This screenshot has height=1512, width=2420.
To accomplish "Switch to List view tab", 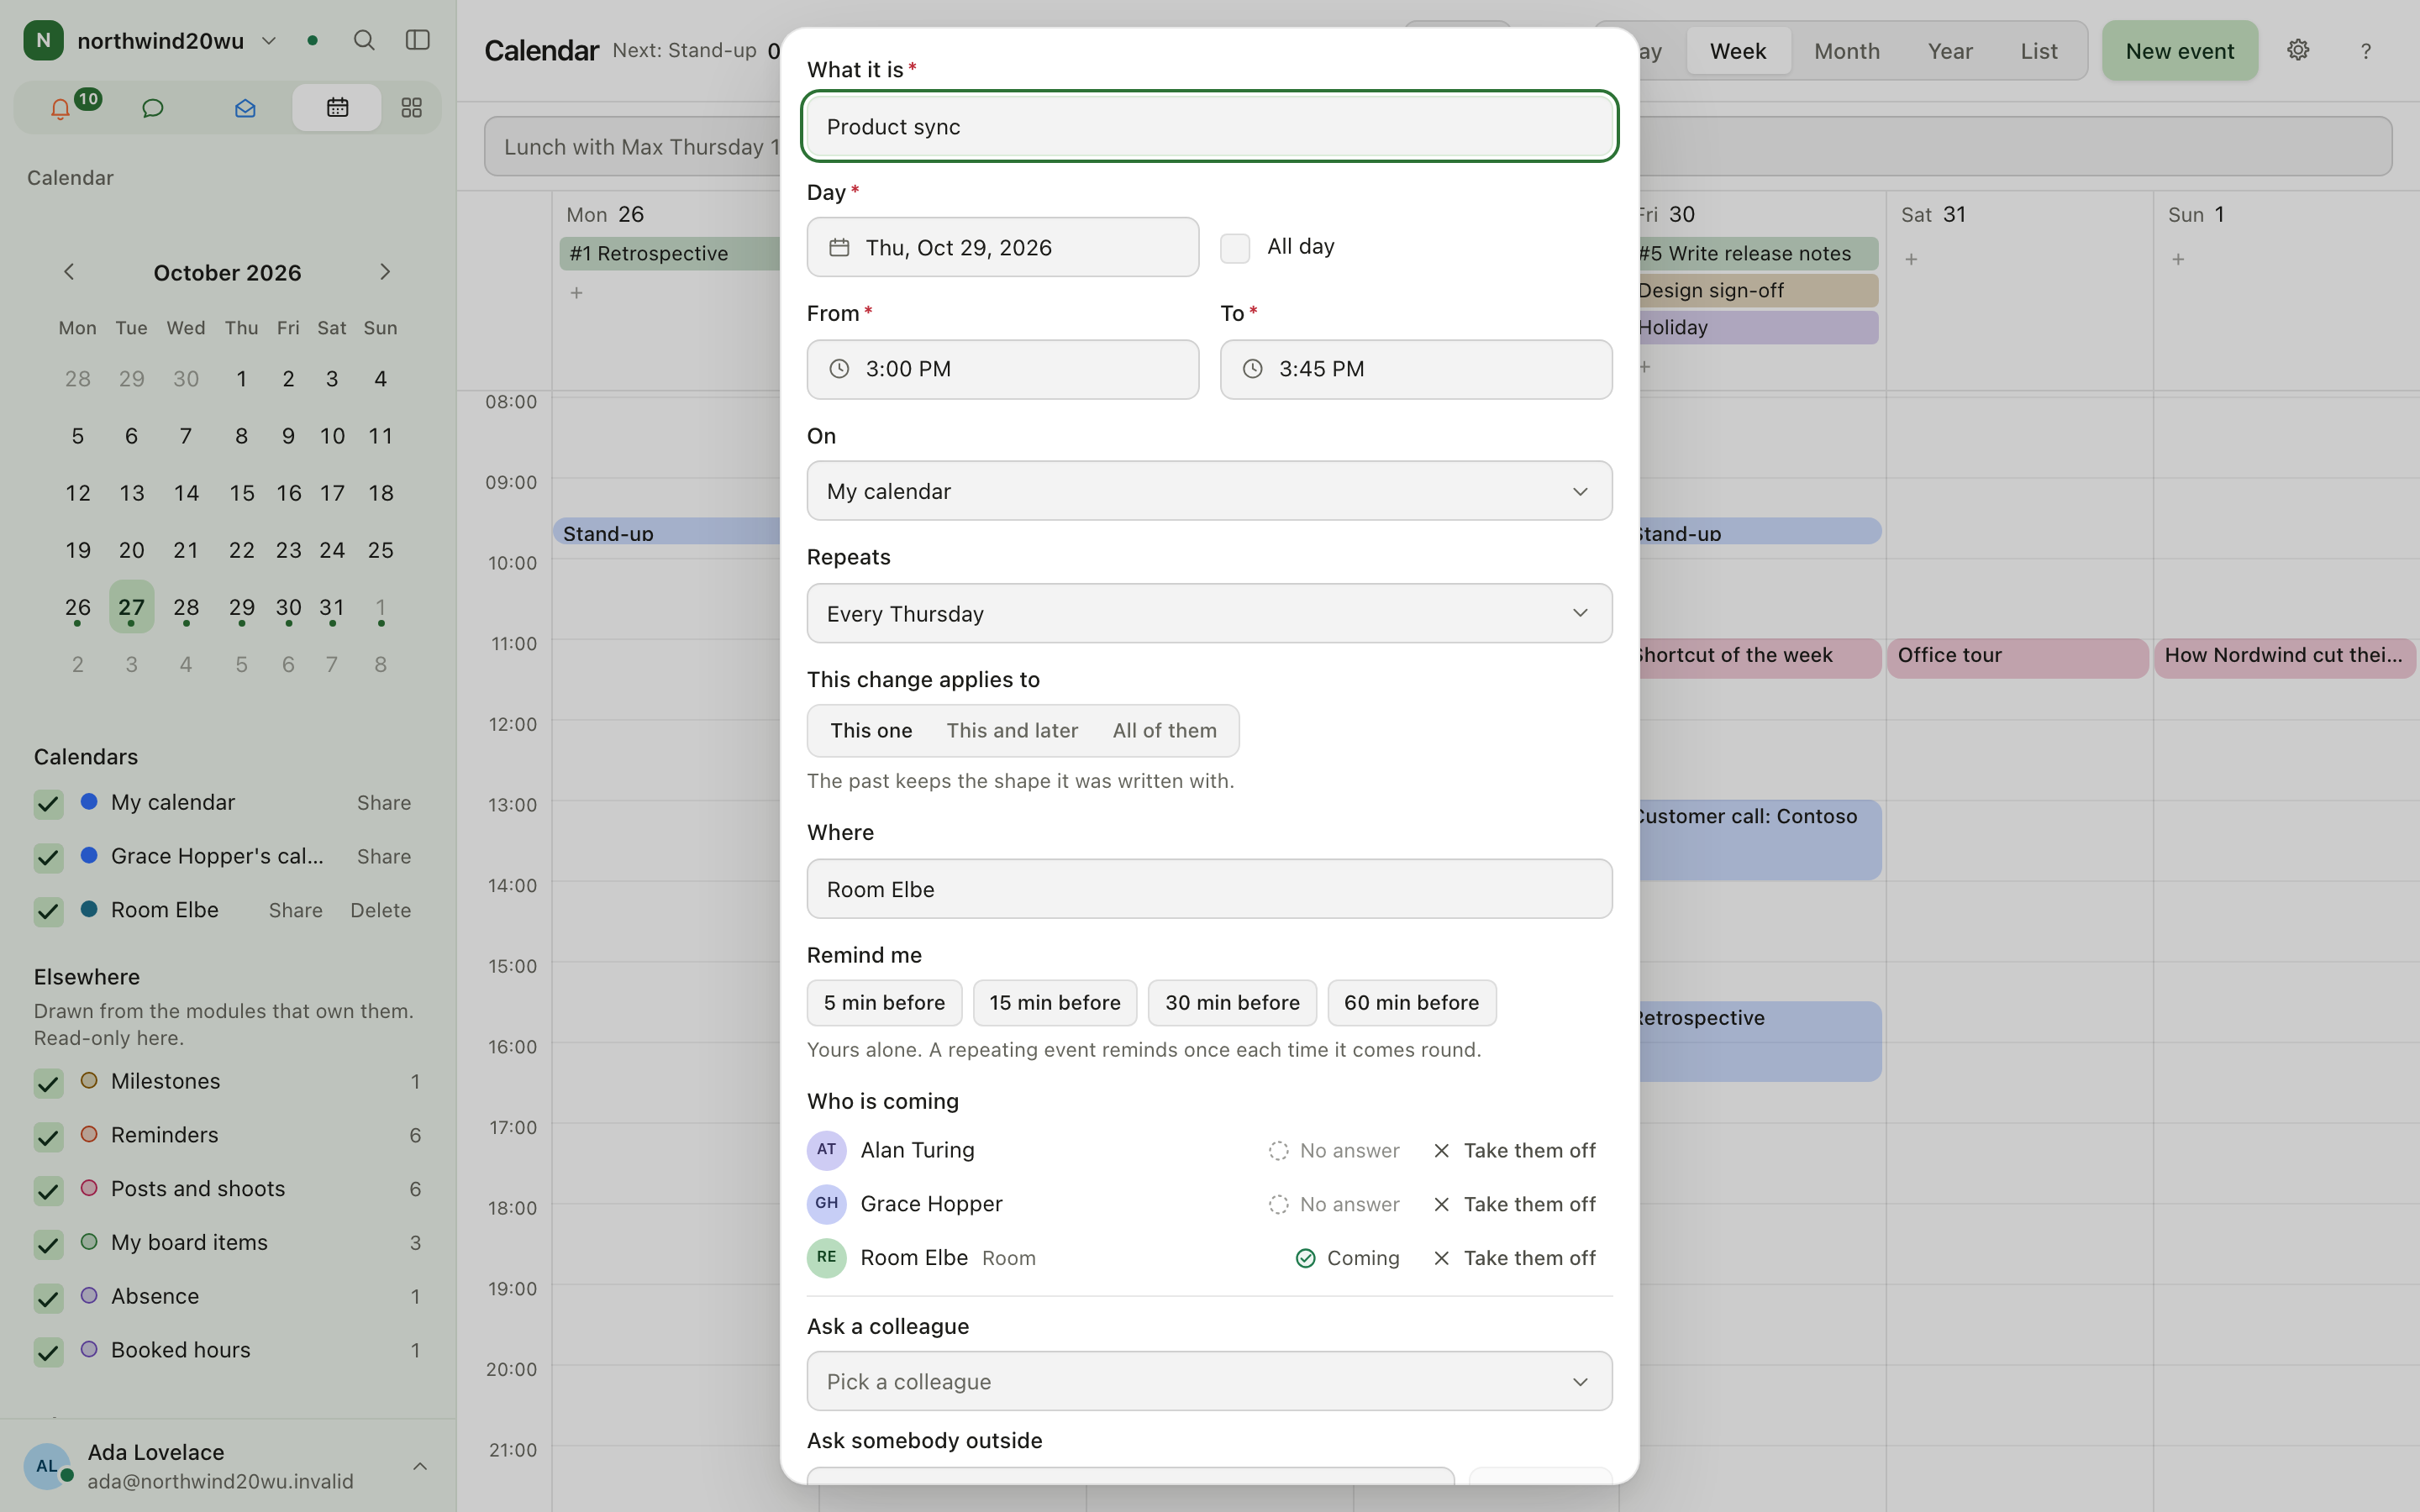I will 2038,51.
